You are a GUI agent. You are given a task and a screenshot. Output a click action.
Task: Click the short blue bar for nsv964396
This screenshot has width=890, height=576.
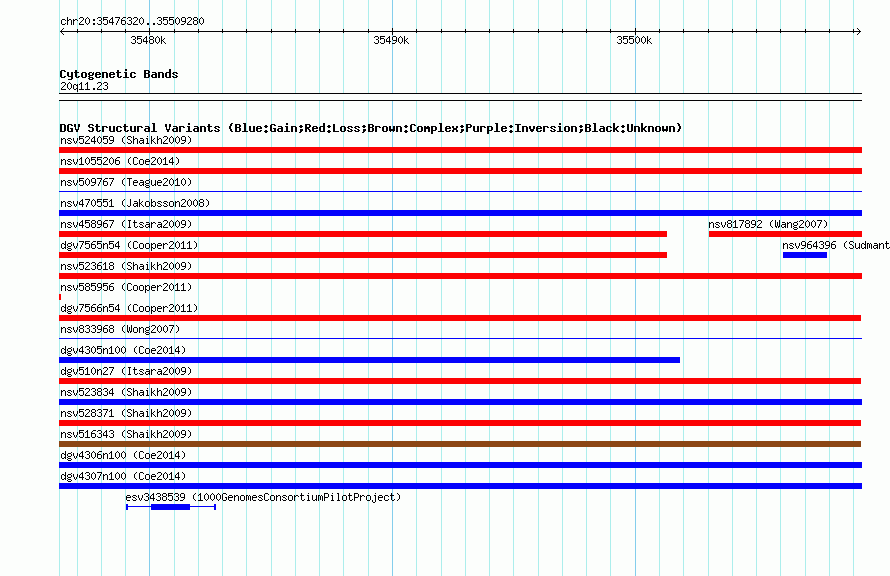point(805,255)
